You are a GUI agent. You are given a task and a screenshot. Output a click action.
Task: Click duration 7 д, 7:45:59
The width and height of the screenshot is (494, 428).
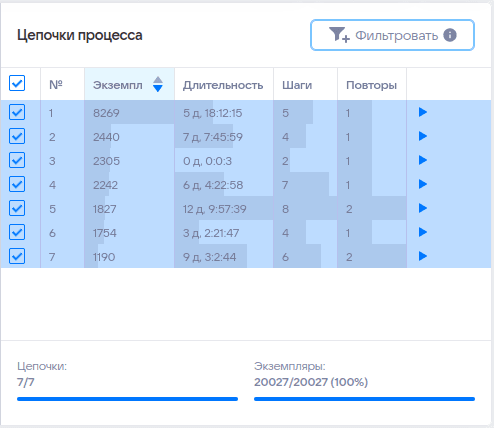(213, 137)
